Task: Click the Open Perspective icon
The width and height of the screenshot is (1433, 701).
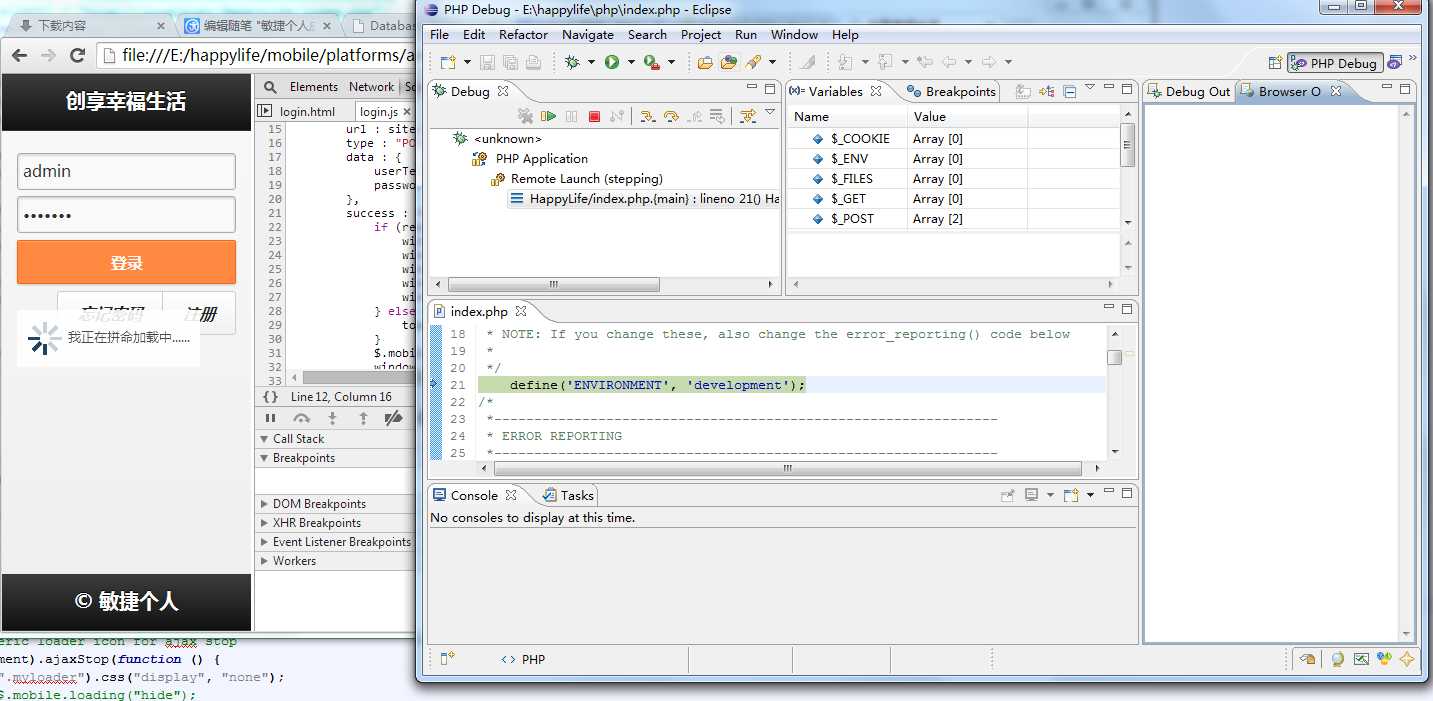Action: tap(1275, 63)
